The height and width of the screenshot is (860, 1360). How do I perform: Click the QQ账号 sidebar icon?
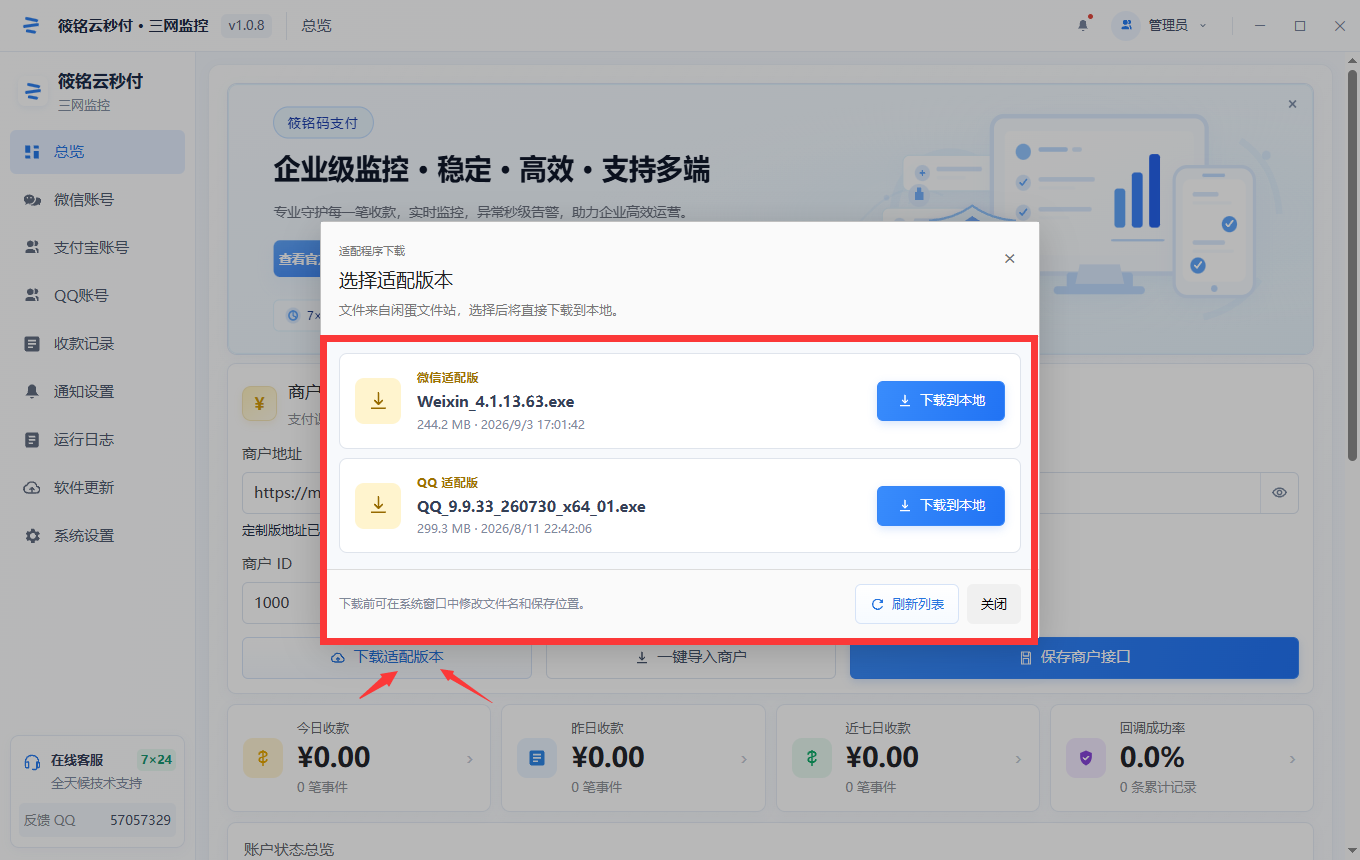pyautogui.click(x=32, y=296)
